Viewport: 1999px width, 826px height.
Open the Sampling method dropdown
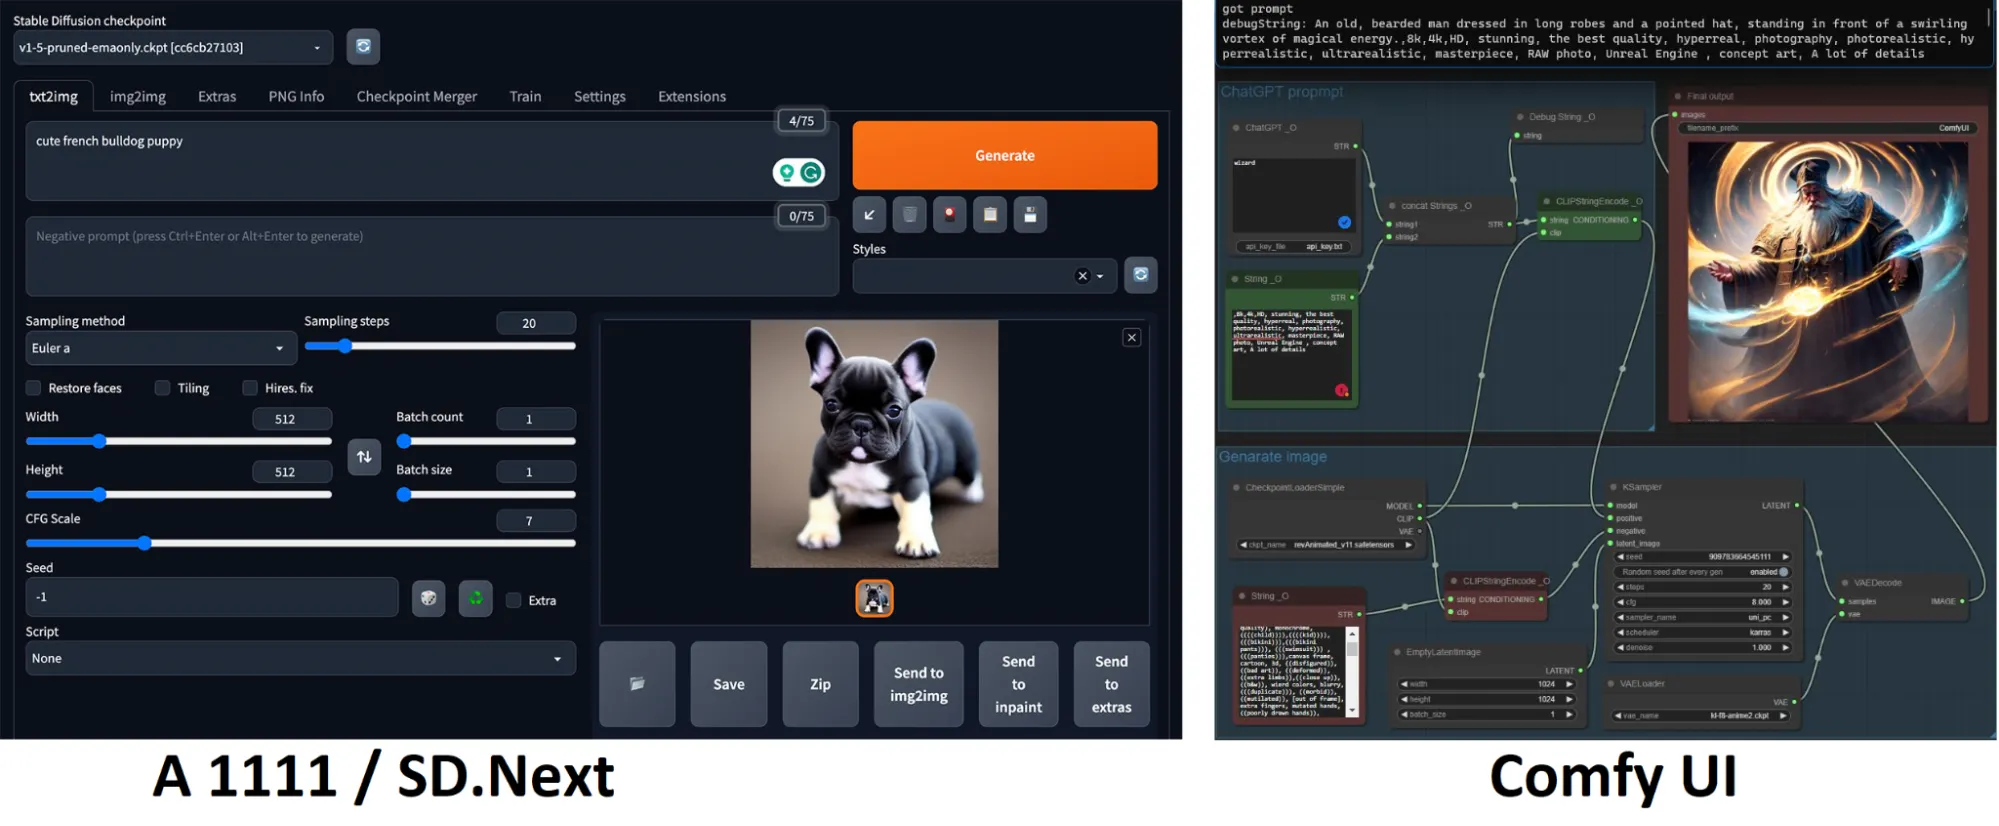[161, 348]
